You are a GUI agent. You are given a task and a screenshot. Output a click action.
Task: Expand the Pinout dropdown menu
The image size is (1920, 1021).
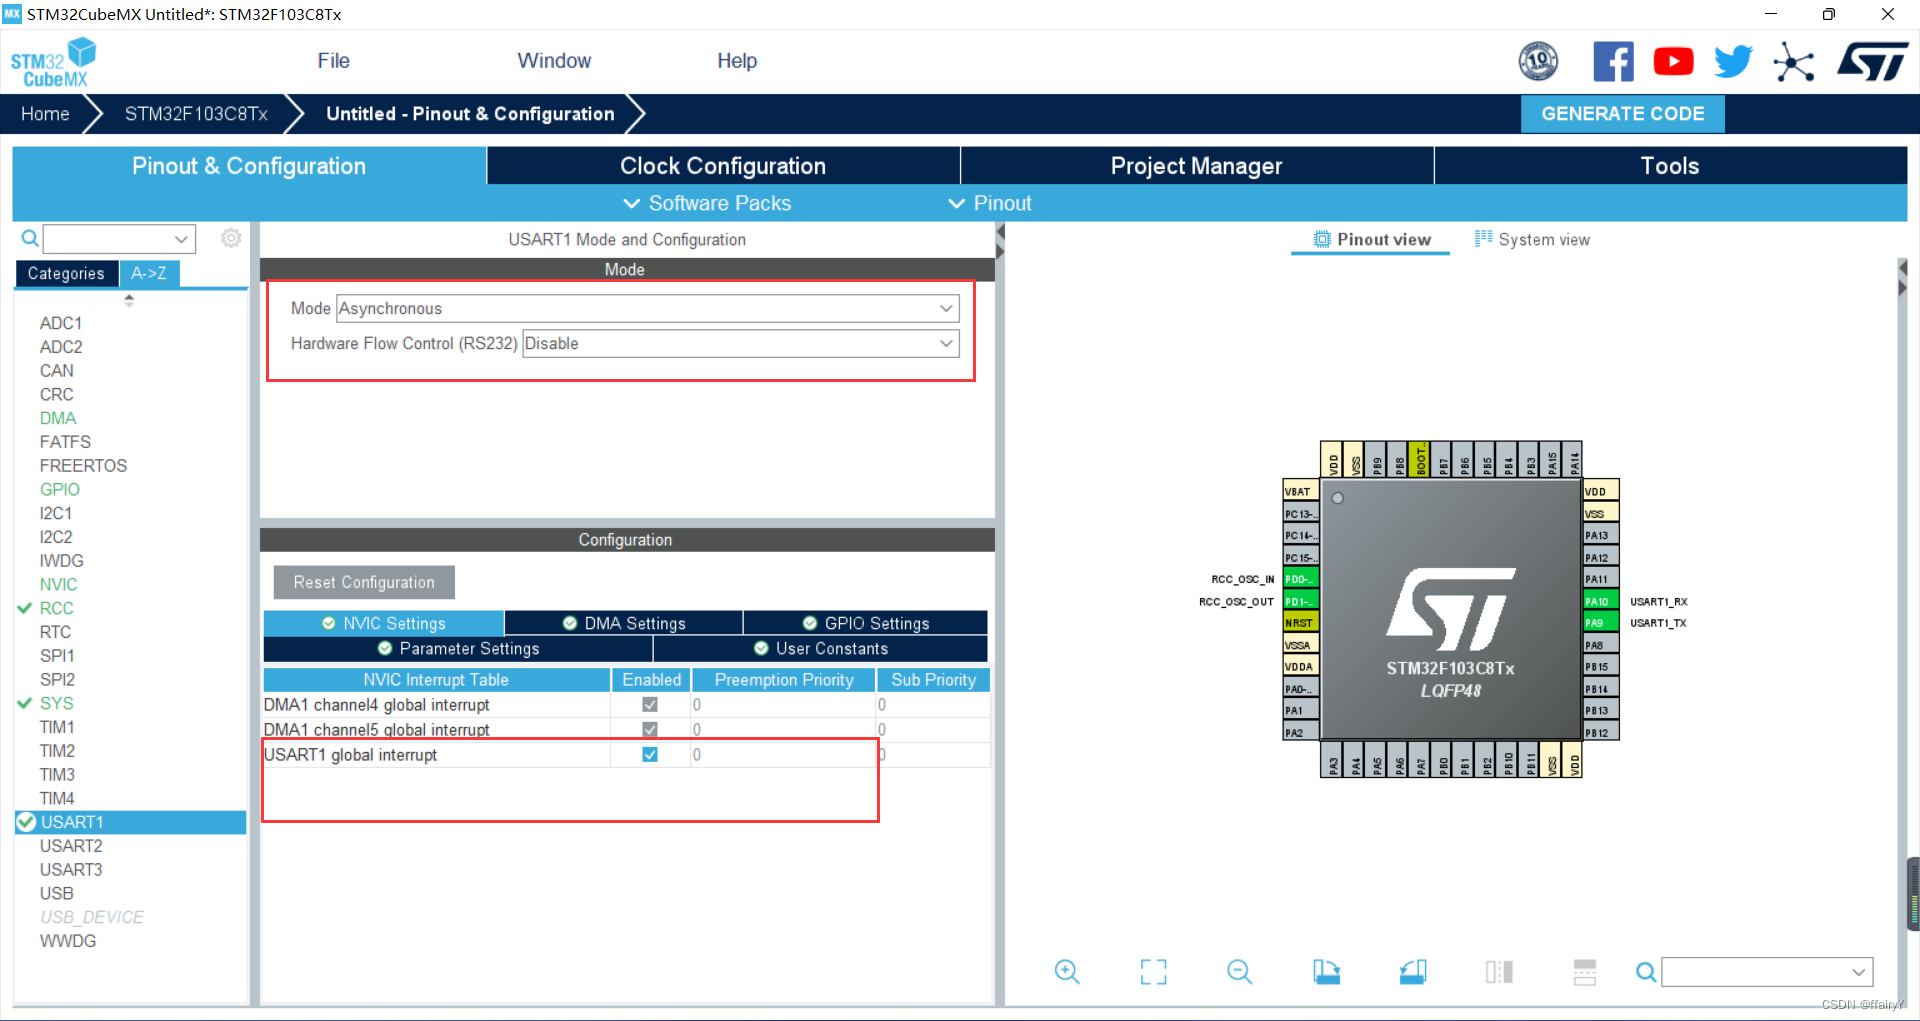(x=990, y=203)
